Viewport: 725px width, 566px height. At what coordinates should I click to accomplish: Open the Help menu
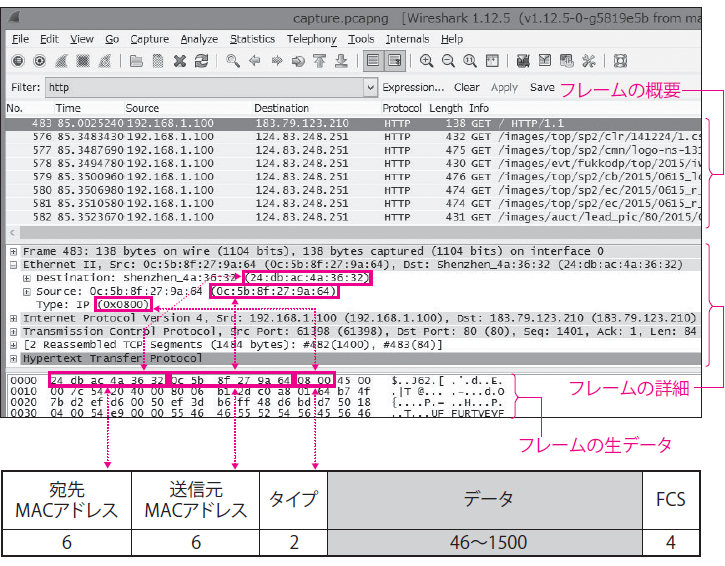point(452,39)
